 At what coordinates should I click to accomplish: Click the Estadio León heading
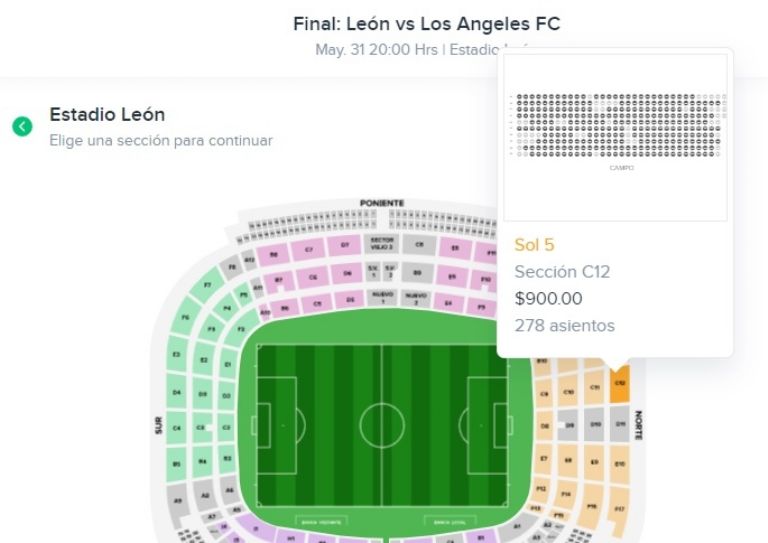107,115
